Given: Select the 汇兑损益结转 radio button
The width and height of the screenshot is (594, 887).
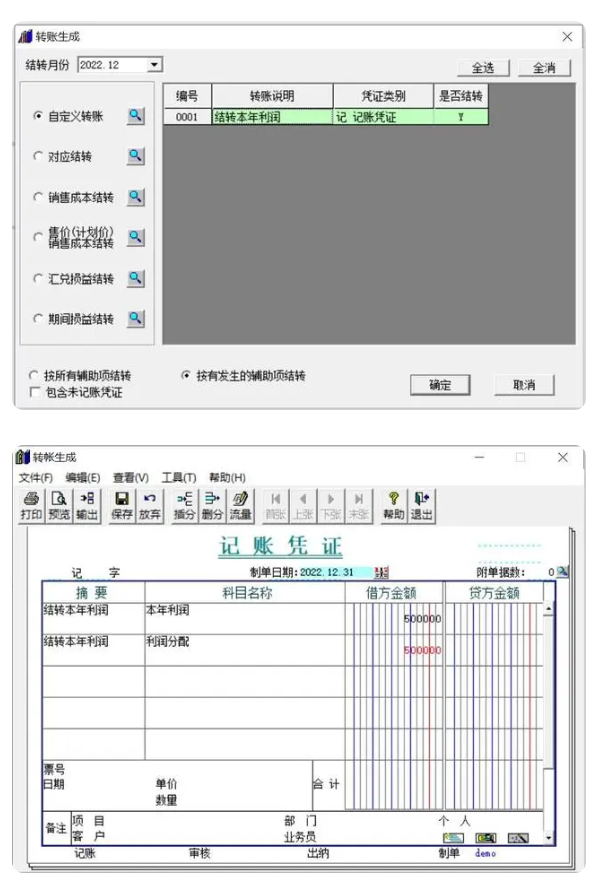Looking at the screenshot, I should point(38,278).
